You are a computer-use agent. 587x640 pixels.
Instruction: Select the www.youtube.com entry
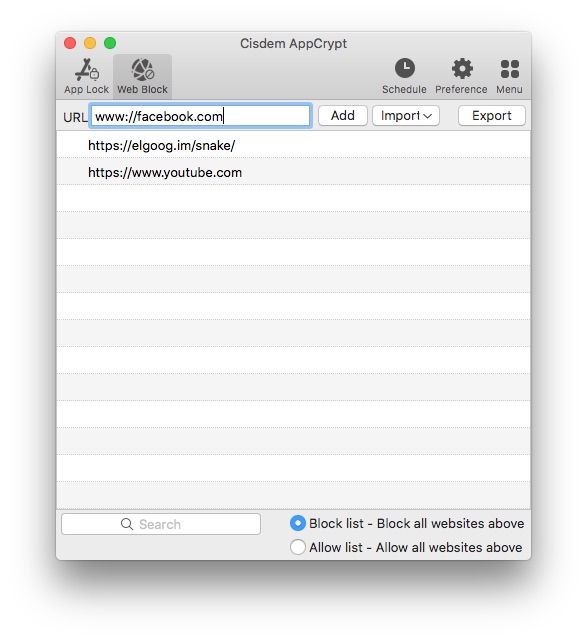coord(294,172)
